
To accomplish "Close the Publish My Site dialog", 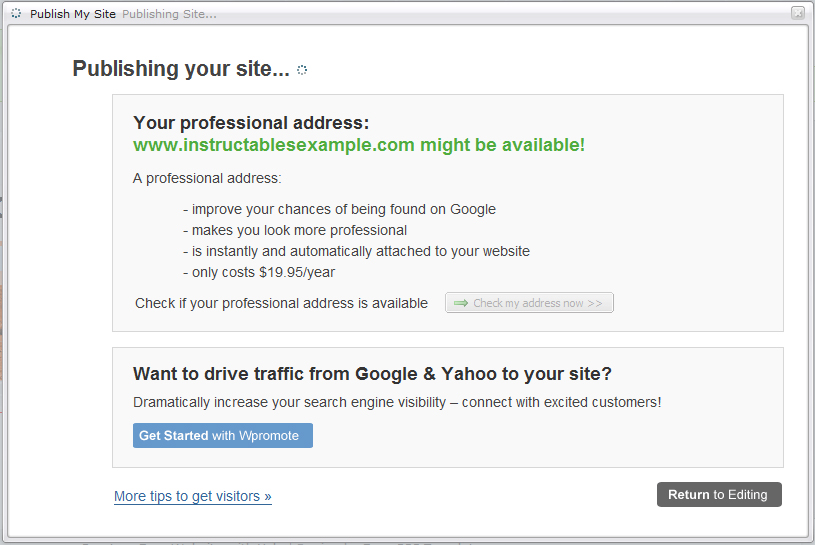I will [797, 13].
